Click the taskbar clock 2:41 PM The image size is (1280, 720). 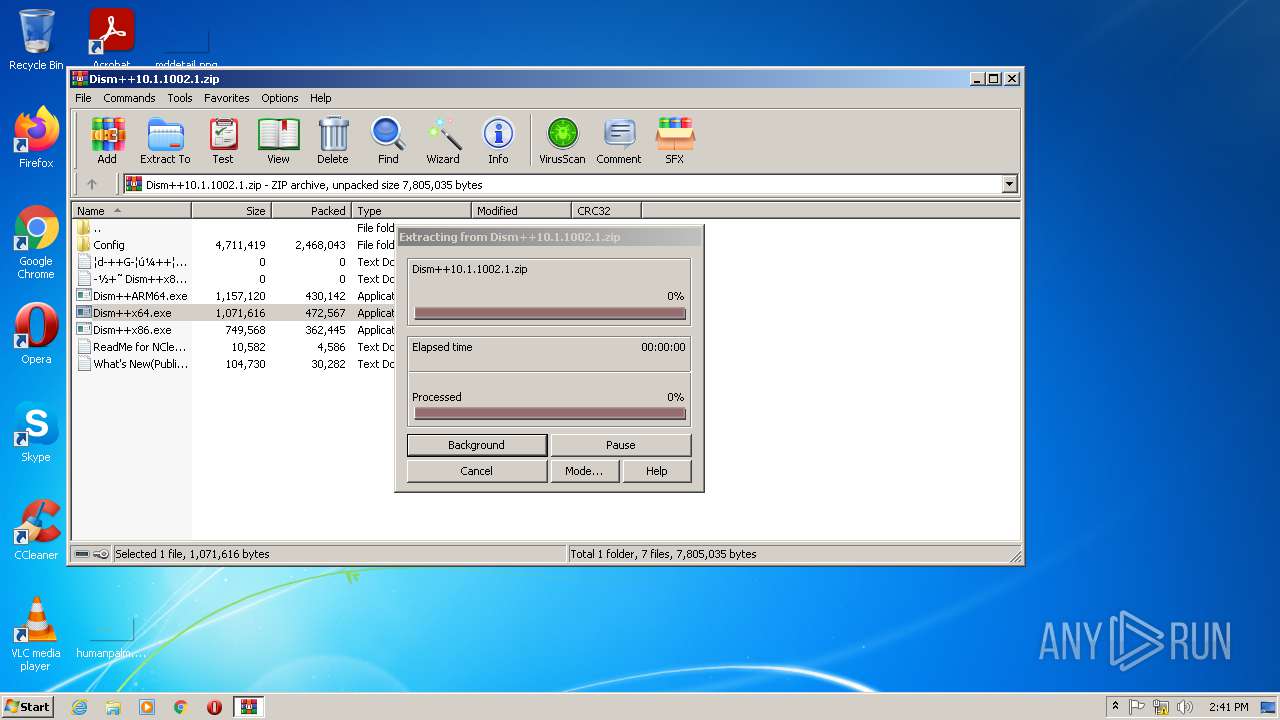(1228, 707)
